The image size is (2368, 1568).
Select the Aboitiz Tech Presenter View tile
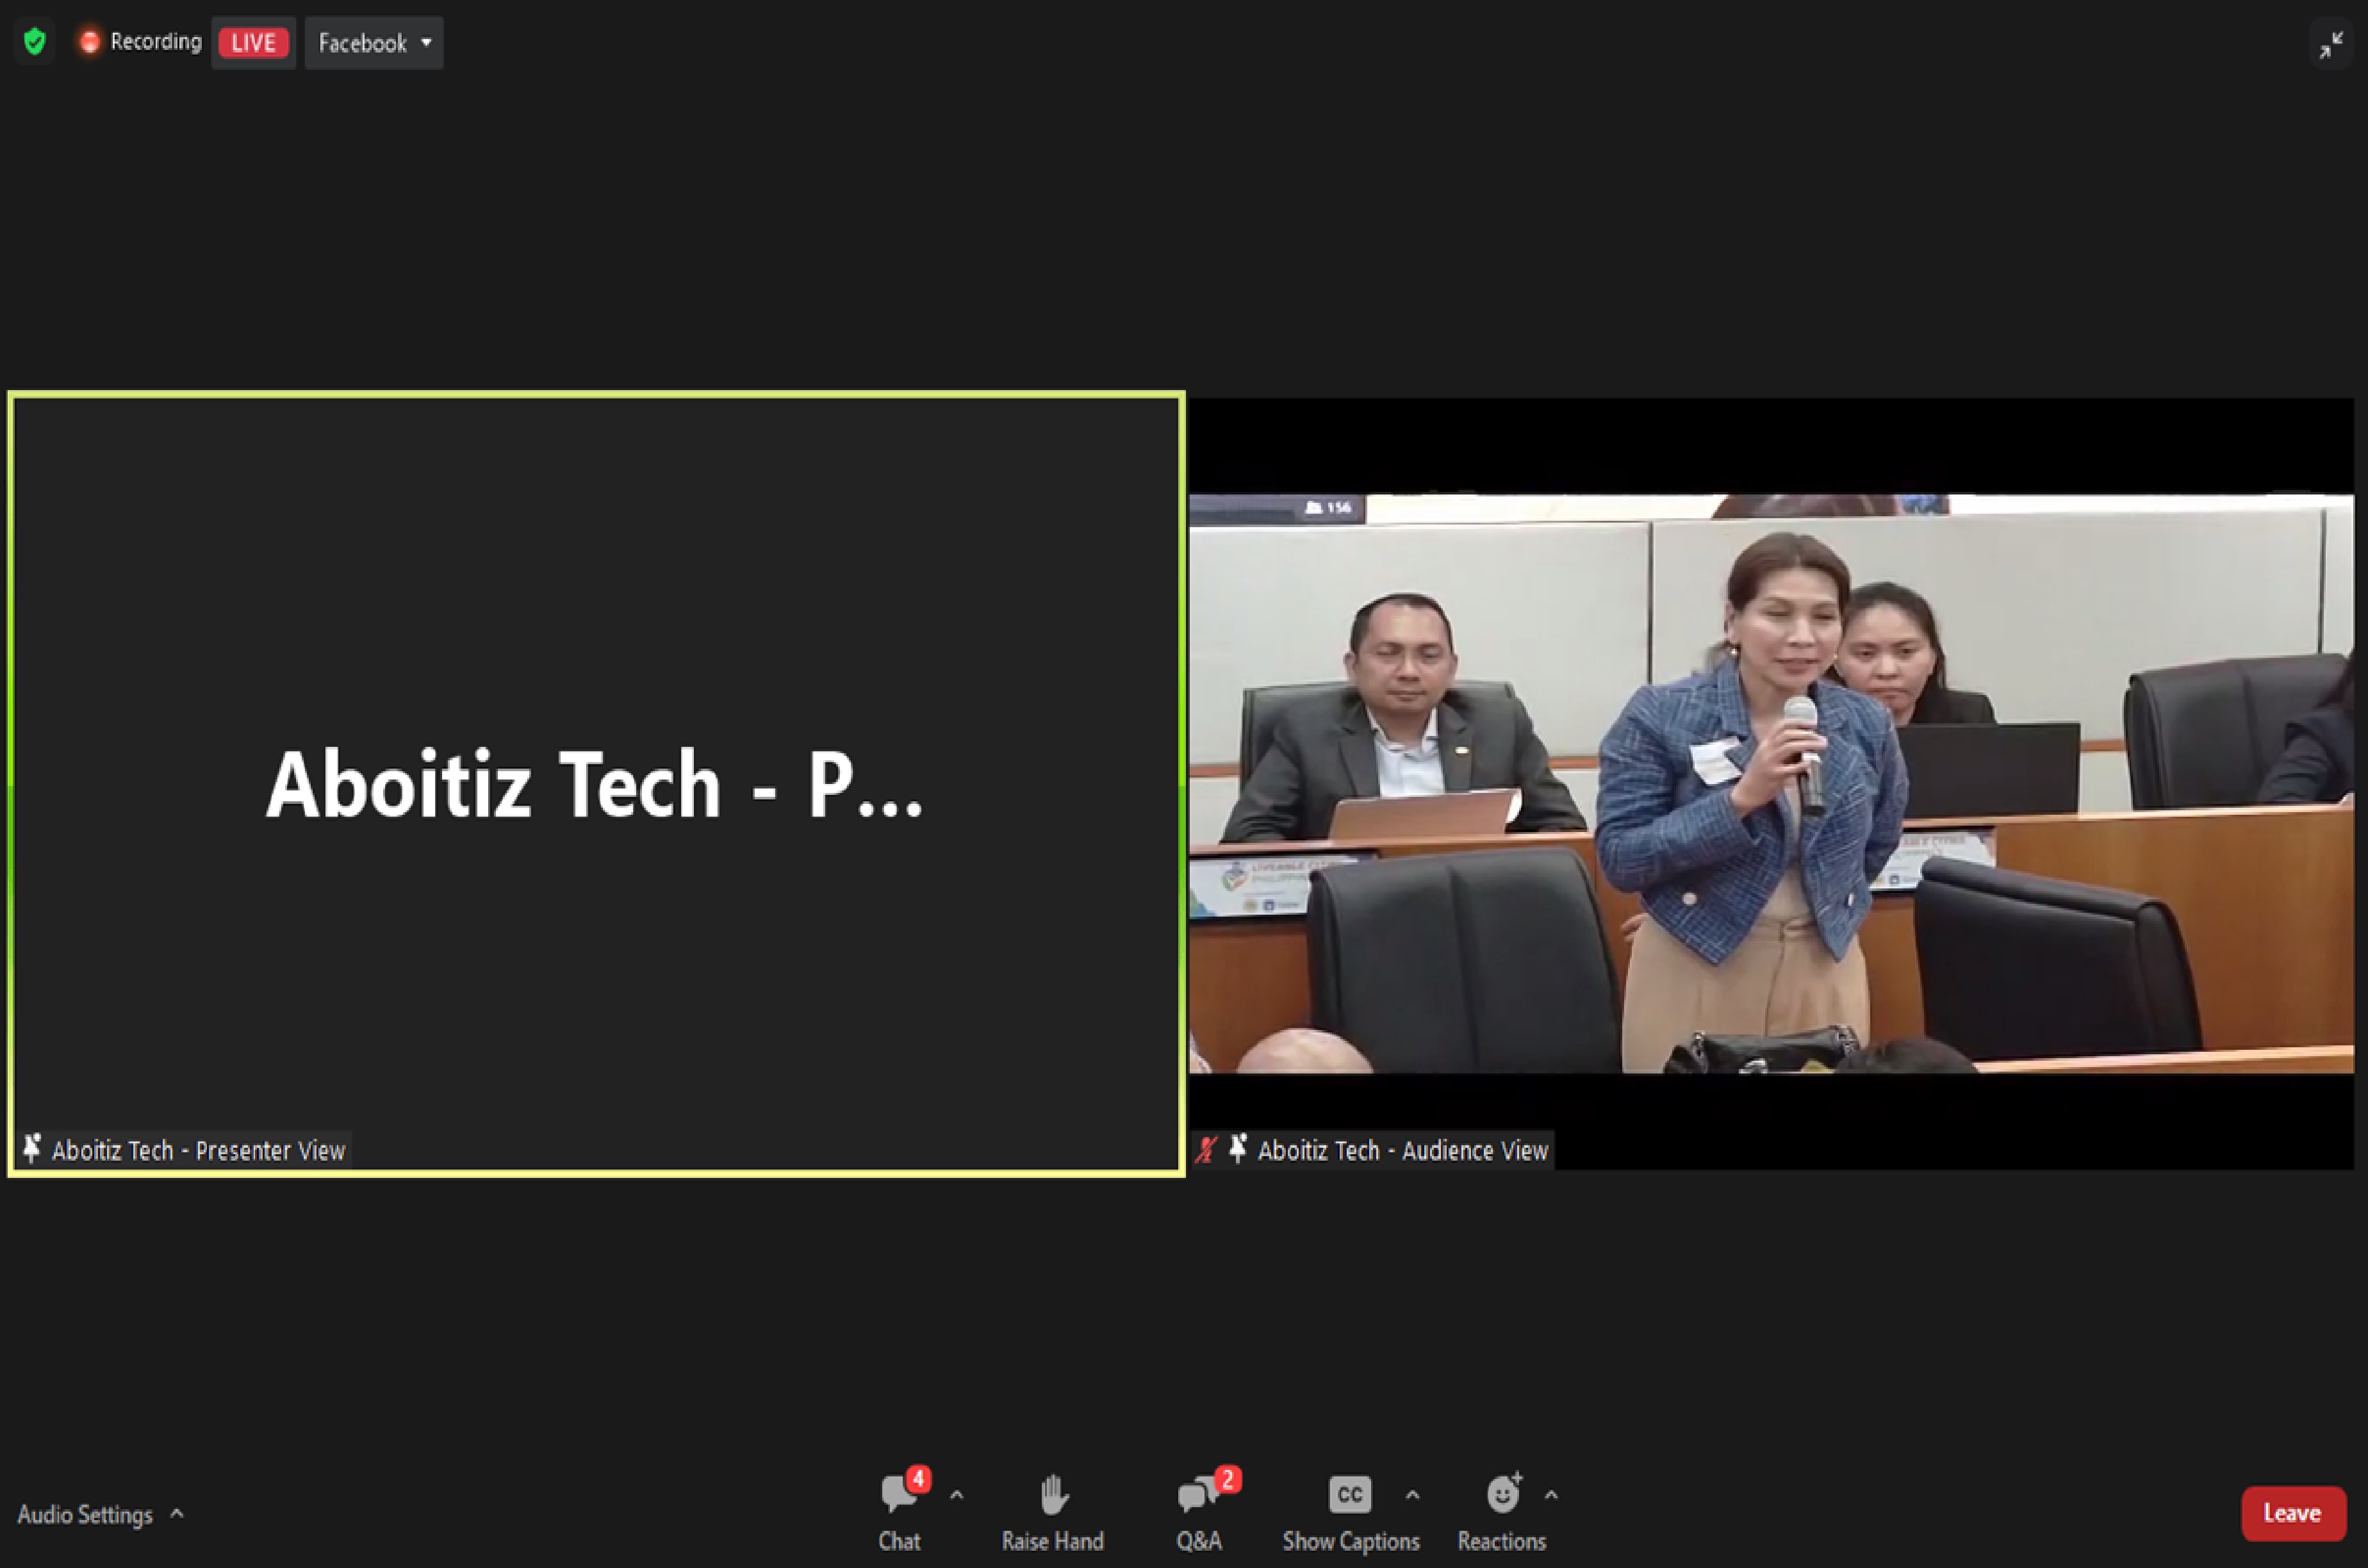[x=596, y=783]
